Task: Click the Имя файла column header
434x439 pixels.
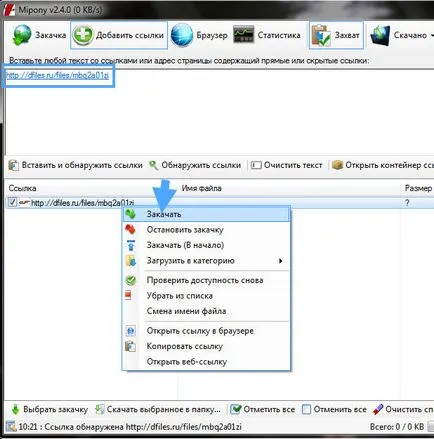Action: [201, 188]
